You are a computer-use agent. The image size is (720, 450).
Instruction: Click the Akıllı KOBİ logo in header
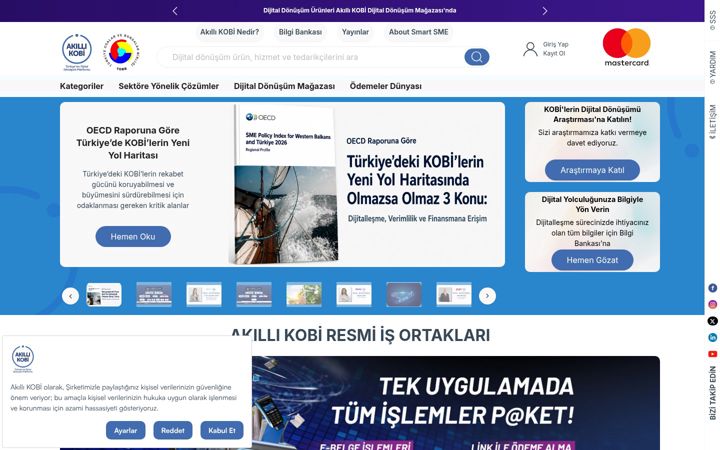tap(77, 52)
